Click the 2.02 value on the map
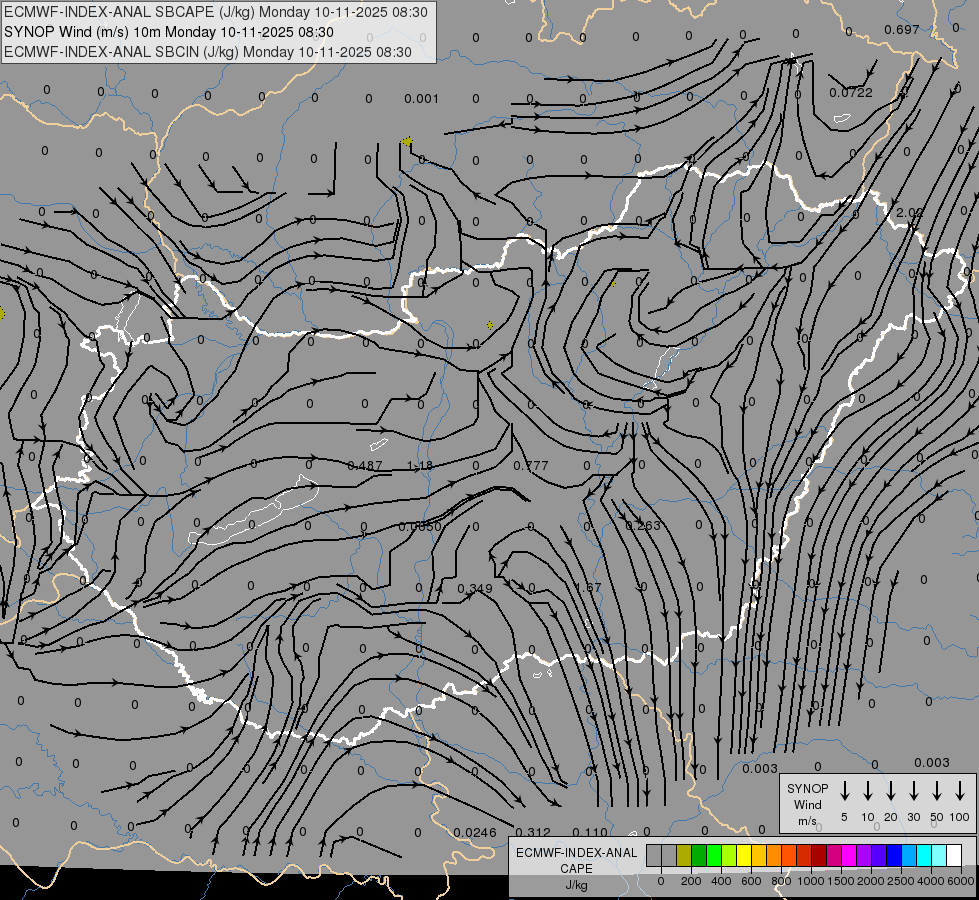The width and height of the screenshot is (979, 900). point(908,212)
